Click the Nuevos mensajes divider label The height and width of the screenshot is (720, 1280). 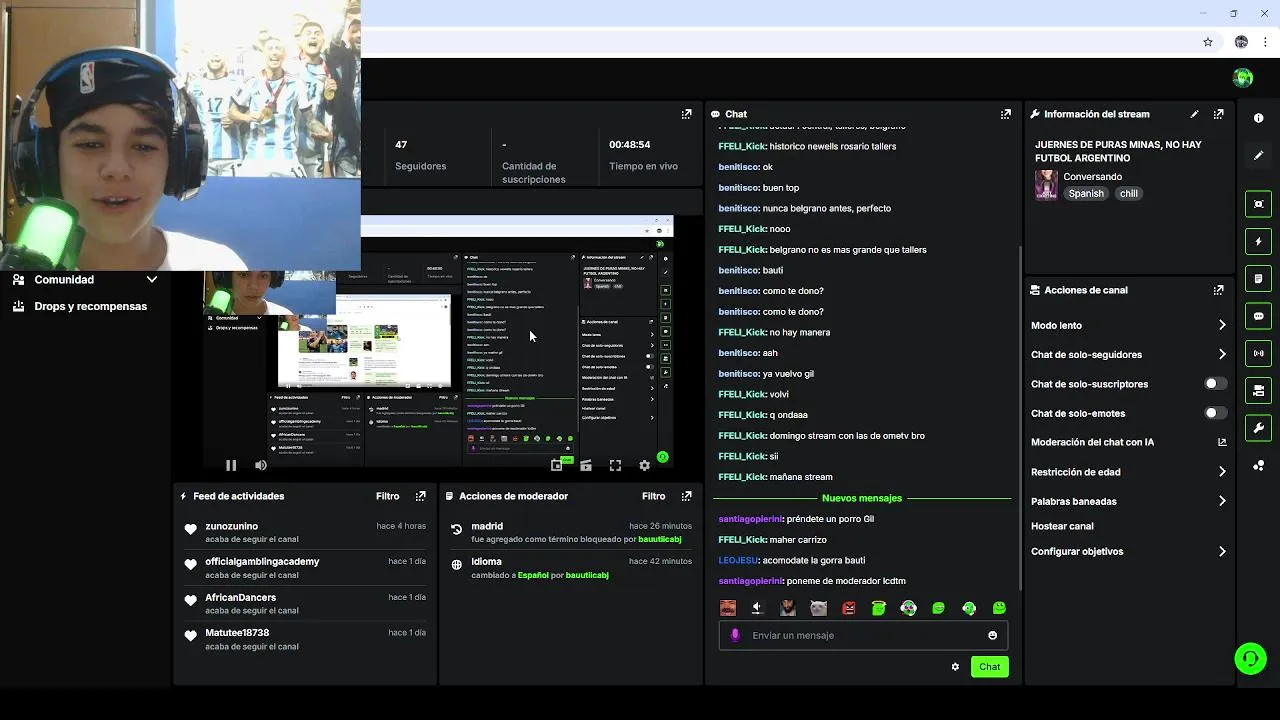coord(862,498)
